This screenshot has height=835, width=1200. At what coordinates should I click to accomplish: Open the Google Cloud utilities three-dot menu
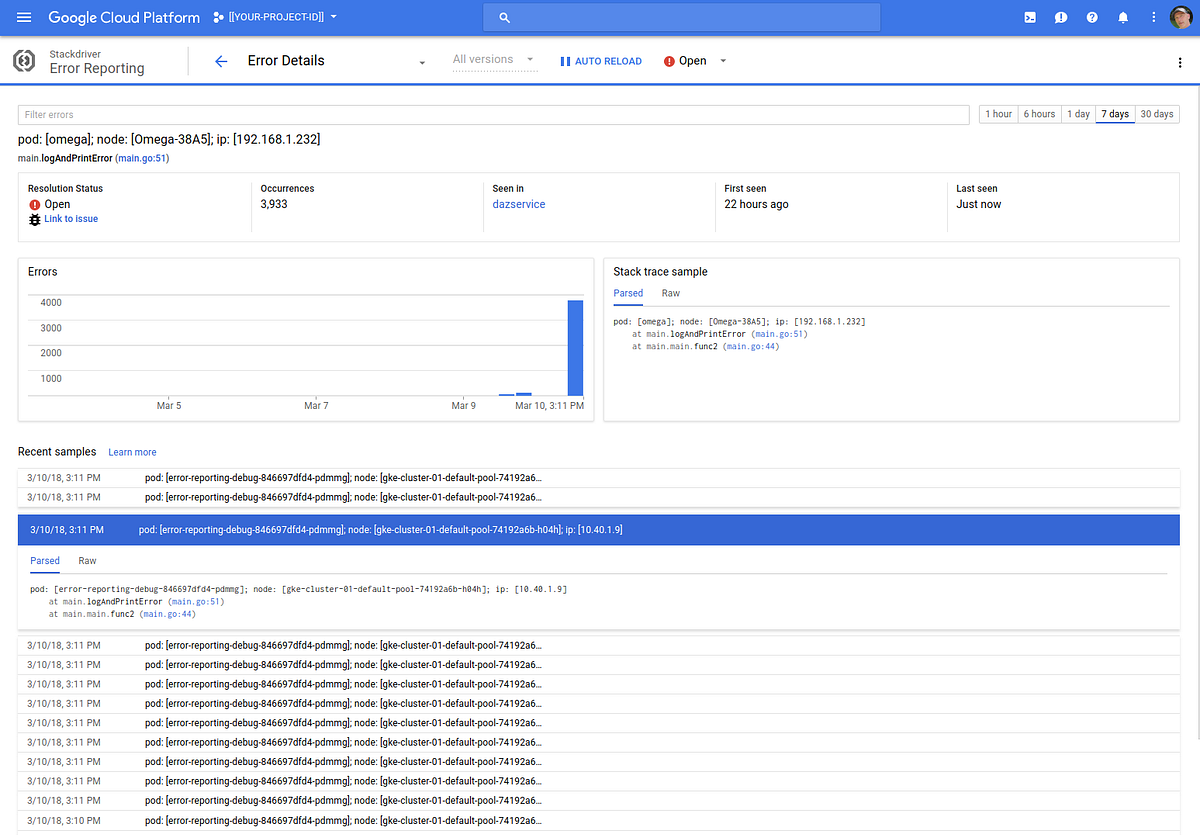tap(1153, 17)
